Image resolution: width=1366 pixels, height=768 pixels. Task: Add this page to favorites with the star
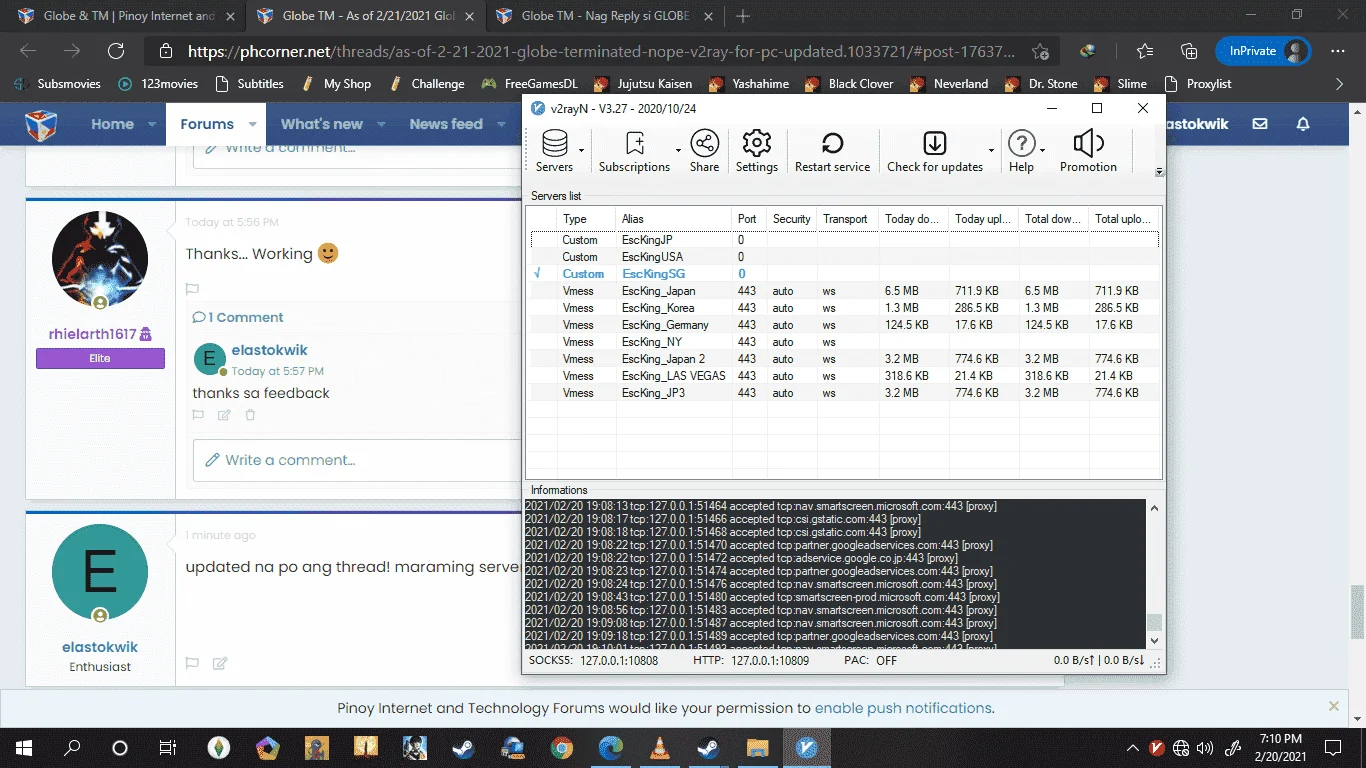tap(1041, 52)
